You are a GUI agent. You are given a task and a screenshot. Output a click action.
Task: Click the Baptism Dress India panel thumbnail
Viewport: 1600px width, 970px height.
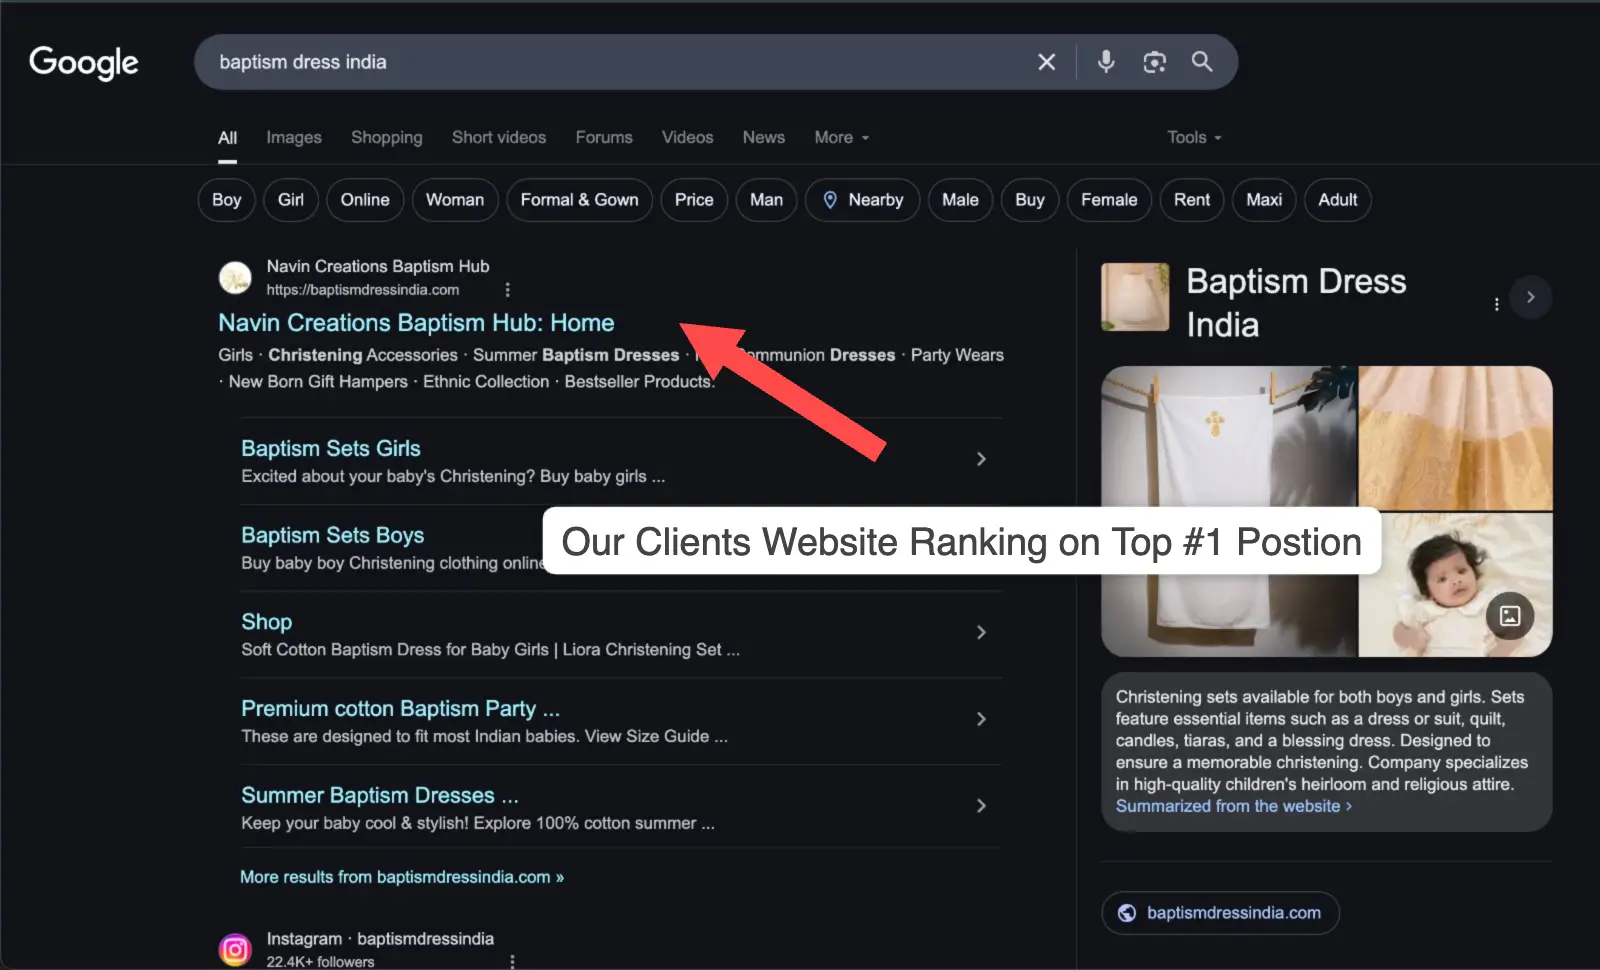(1135, 297)
